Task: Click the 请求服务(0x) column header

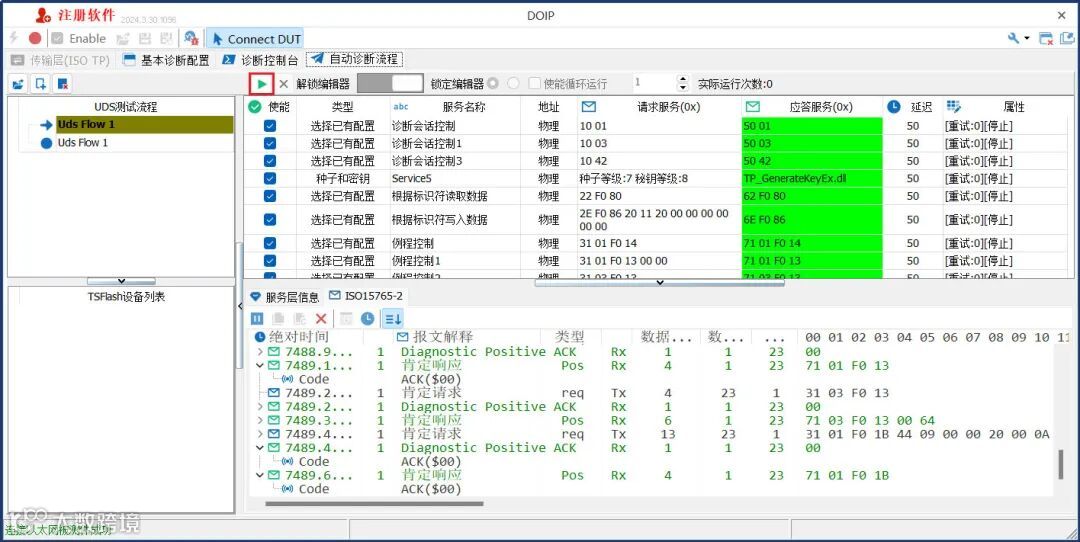Action: pos(660,107)
